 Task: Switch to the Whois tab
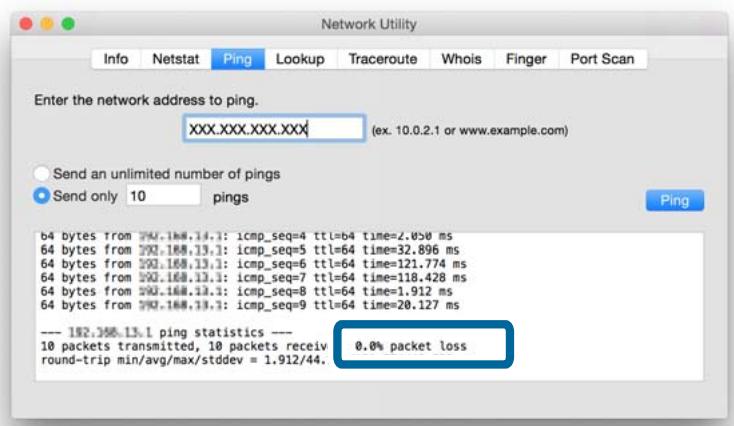tap(462, 59)
